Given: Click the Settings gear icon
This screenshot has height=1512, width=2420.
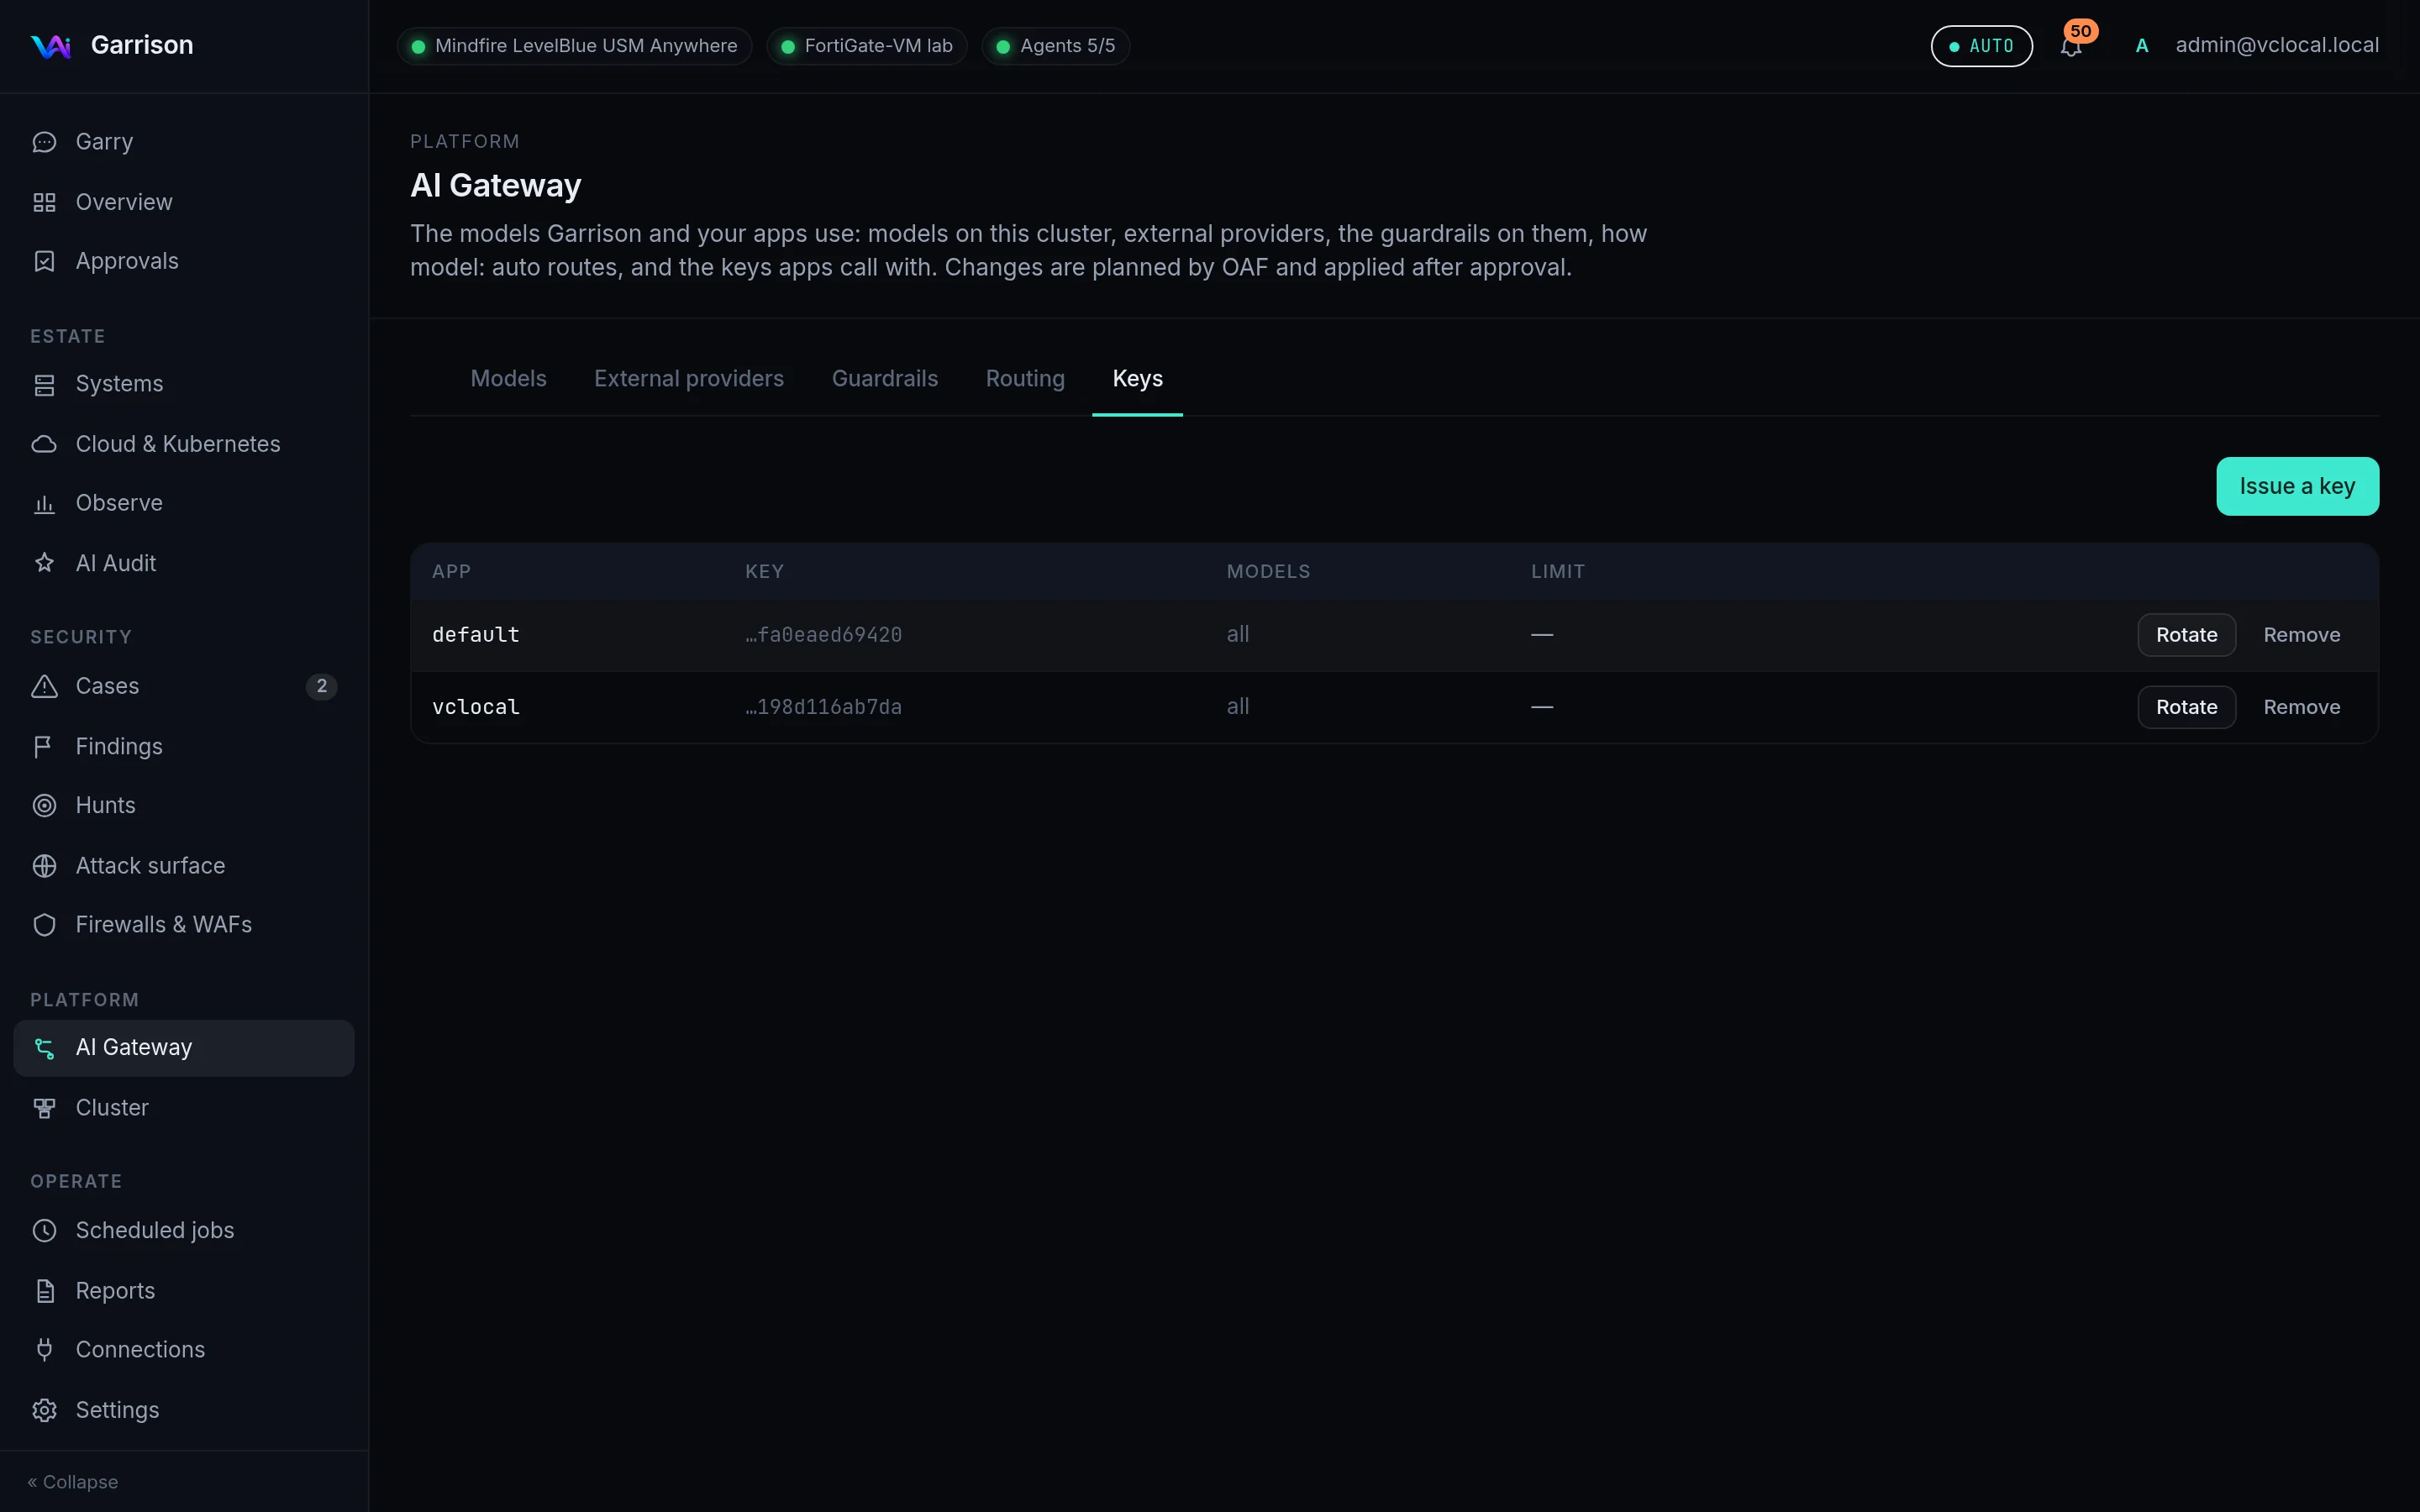Looking at the screenshot, I should pos(44,1409).
